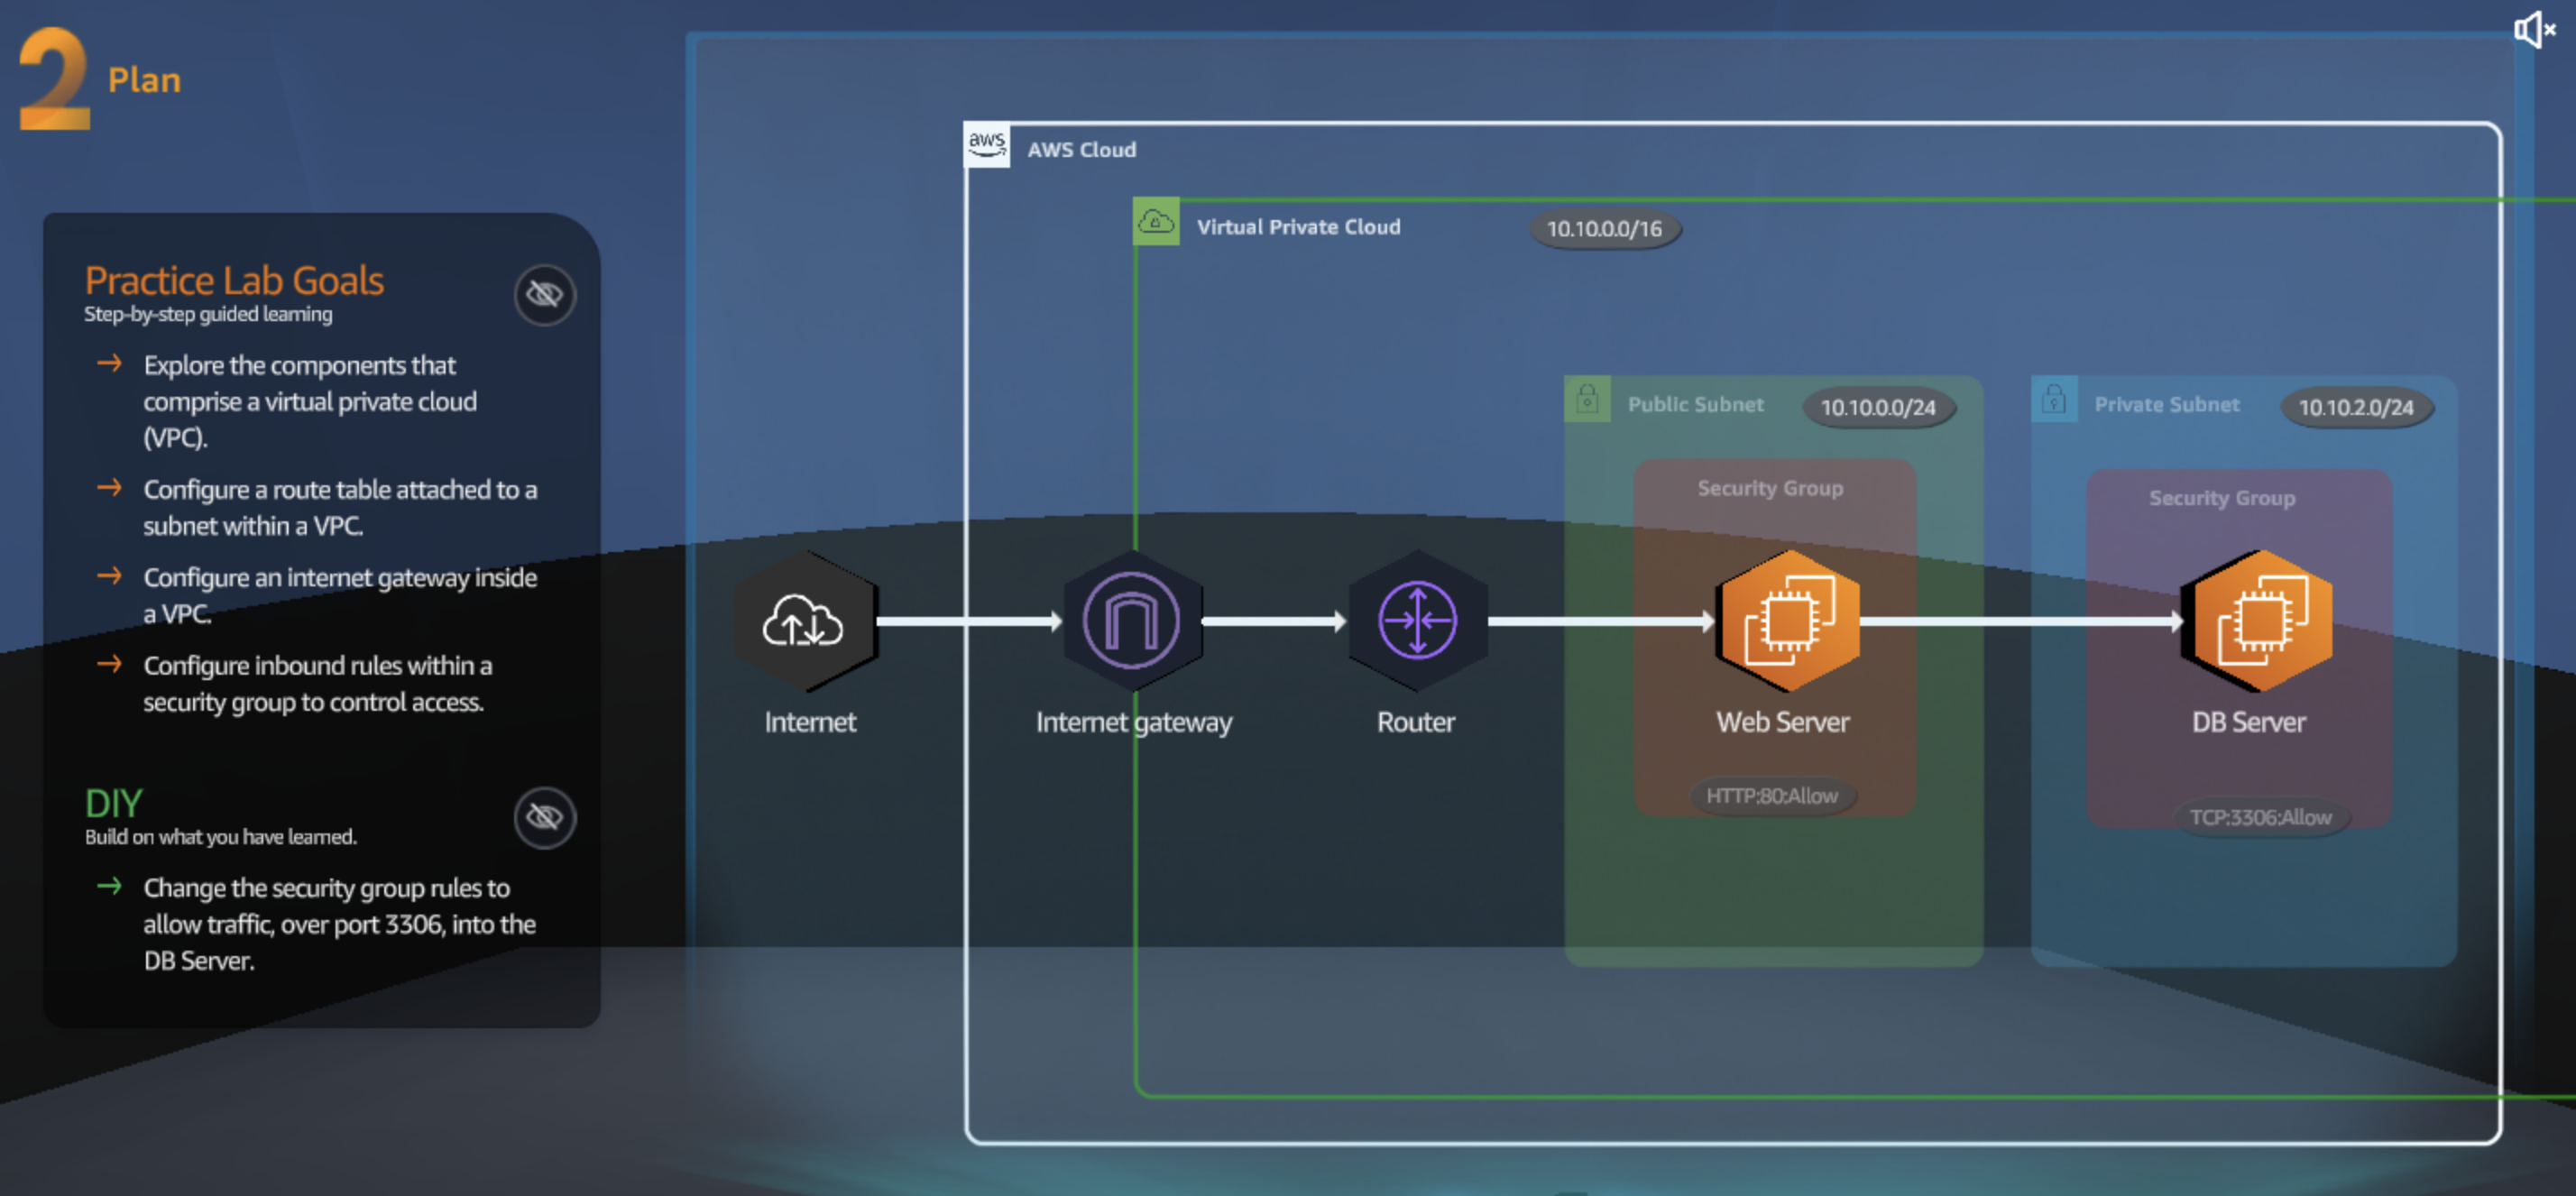The width and height of the screenshot is (2576, 1196).
Task: Click the Internet gateway text label
Action: [x=1134, y=722]
